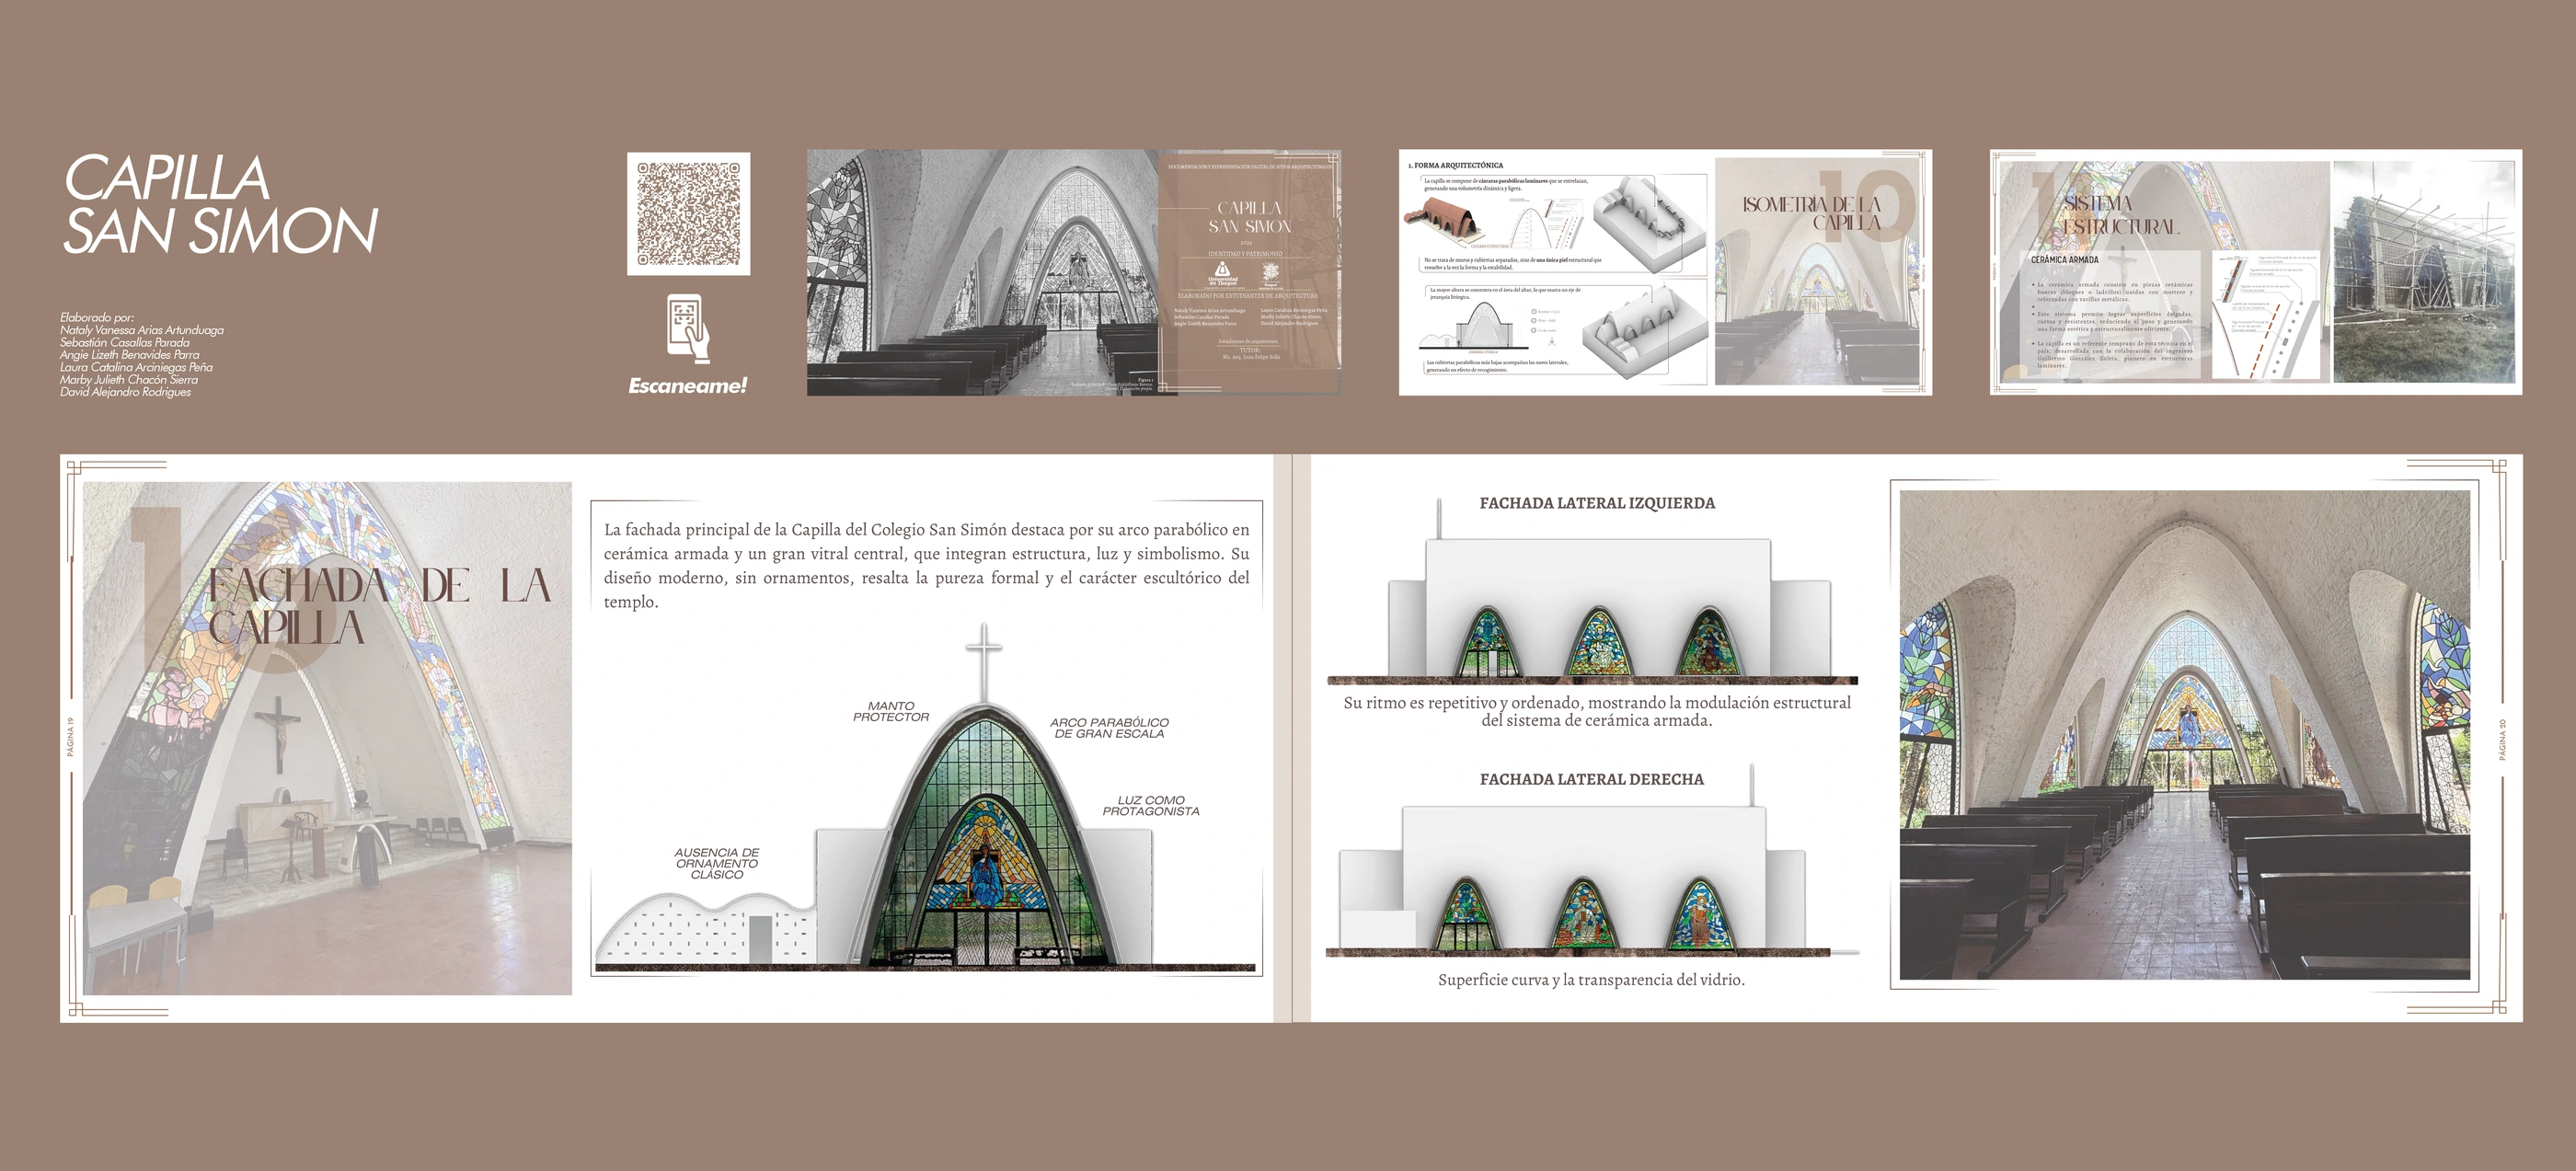Click the 'CAPILLA SAN SIMON' main title

[220, 205]
